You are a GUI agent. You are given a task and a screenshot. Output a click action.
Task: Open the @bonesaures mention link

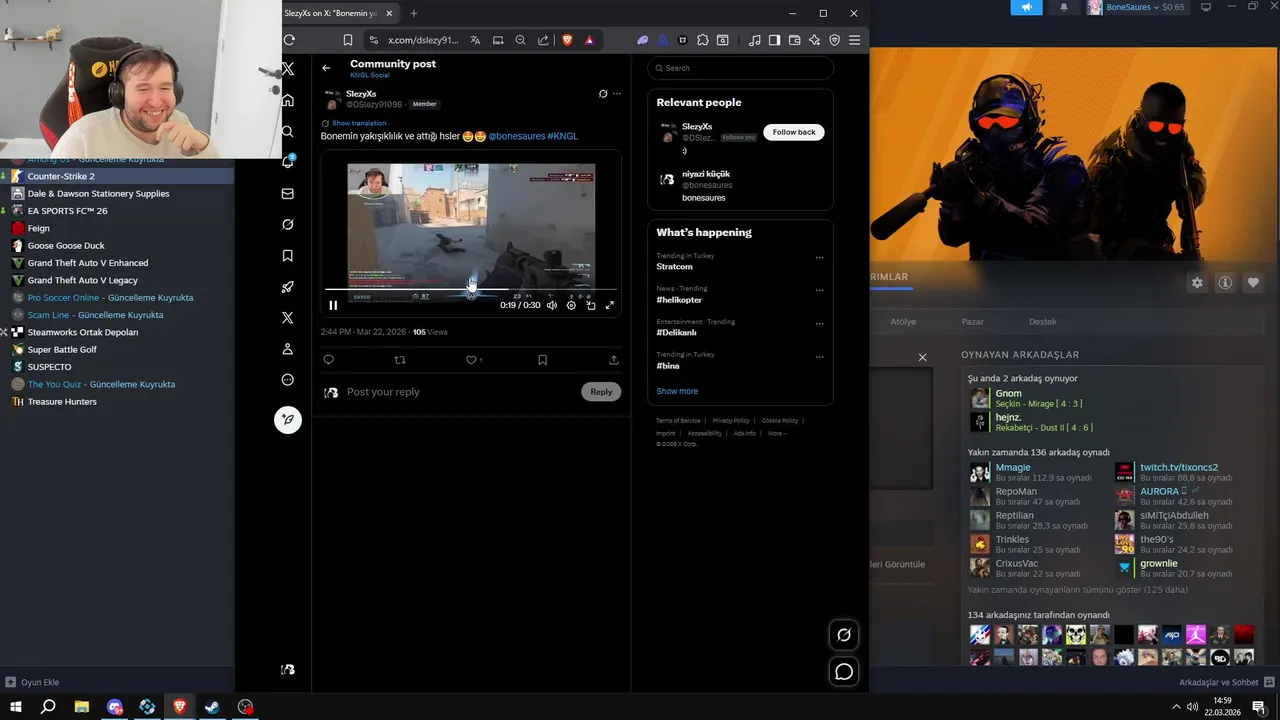coord(517,136)
